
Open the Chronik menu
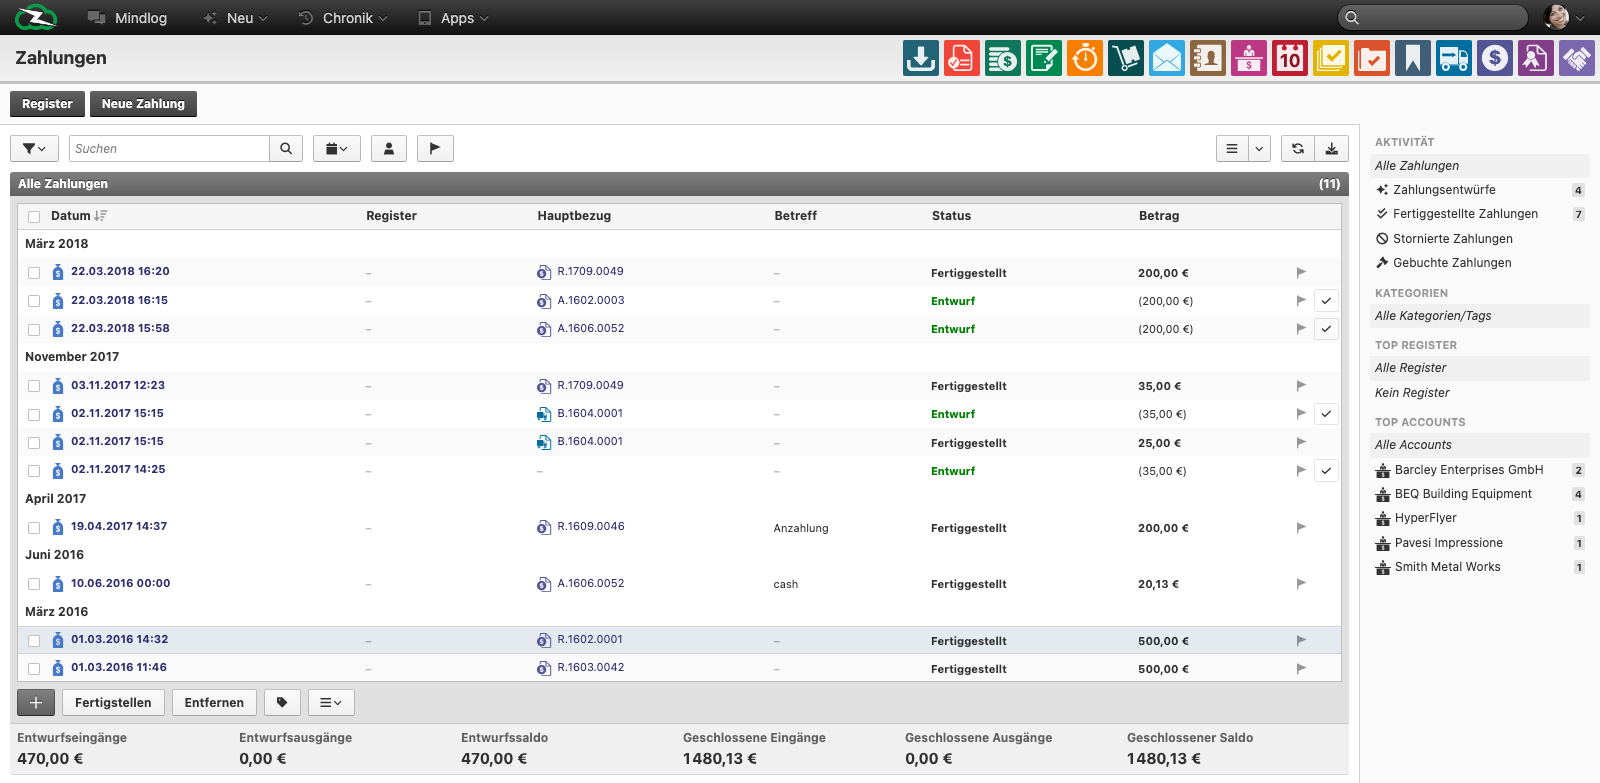point(343,18)
